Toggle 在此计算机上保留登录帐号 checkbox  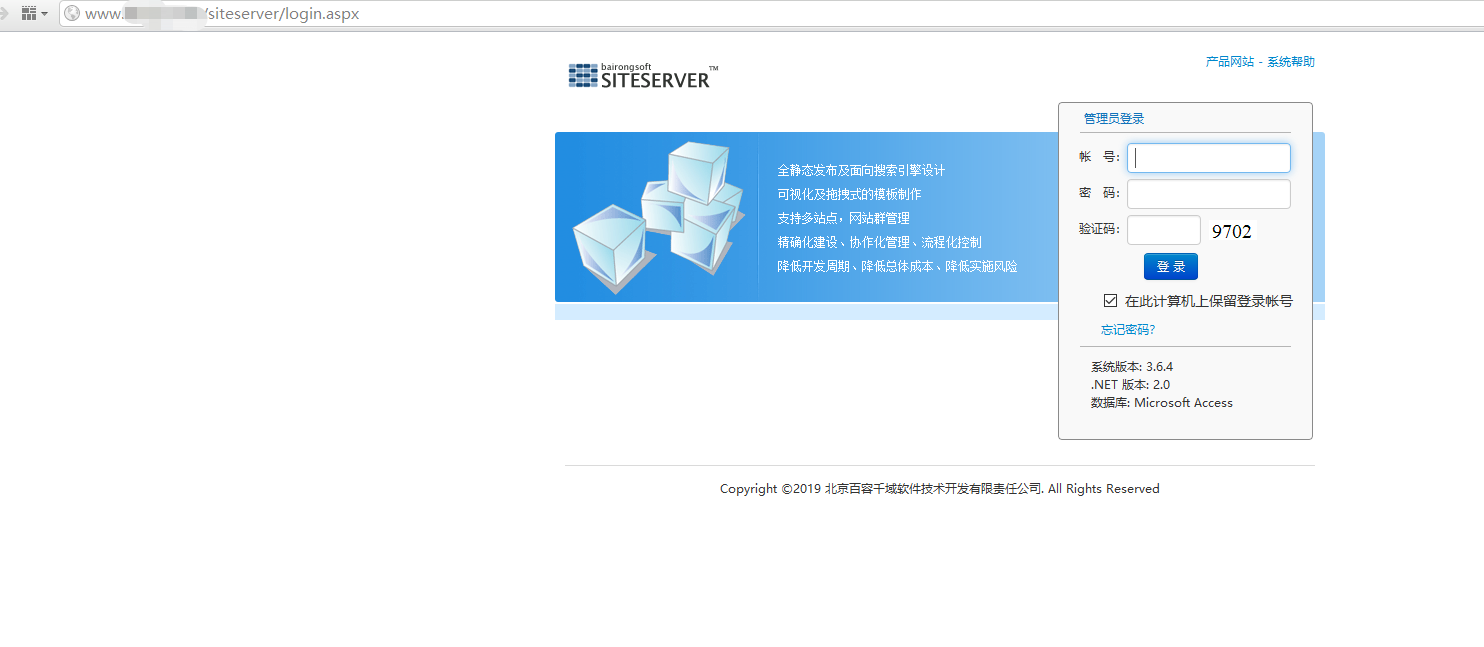(x=1110, y=300)
